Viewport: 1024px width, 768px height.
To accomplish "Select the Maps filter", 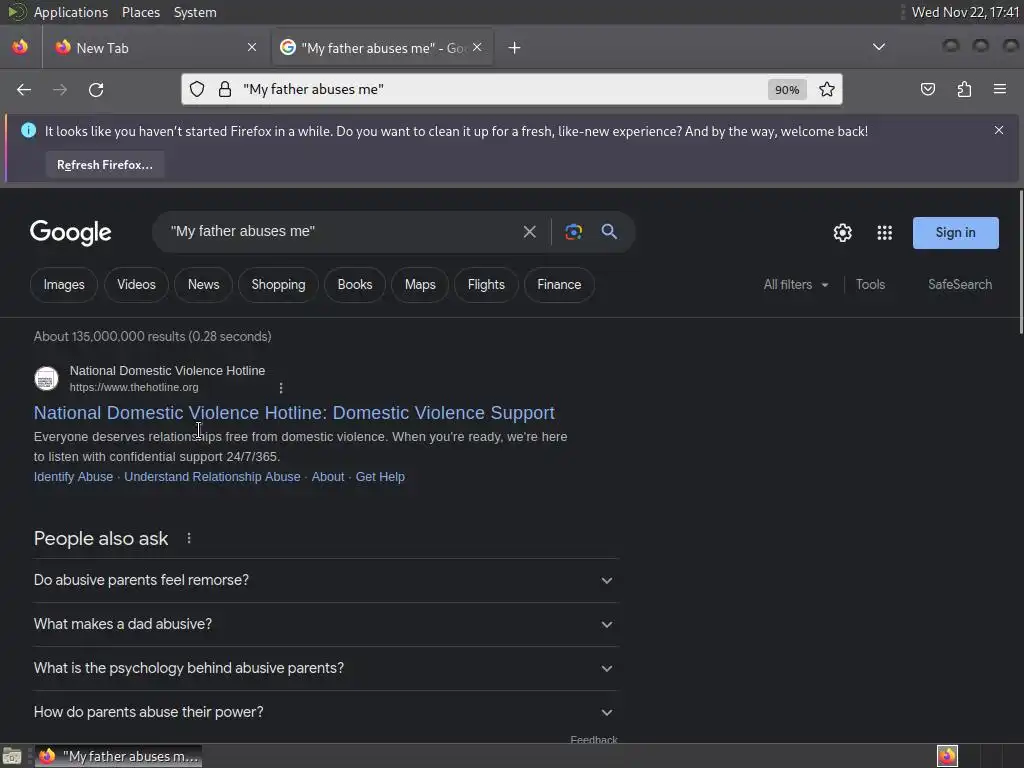I will 420,285.
